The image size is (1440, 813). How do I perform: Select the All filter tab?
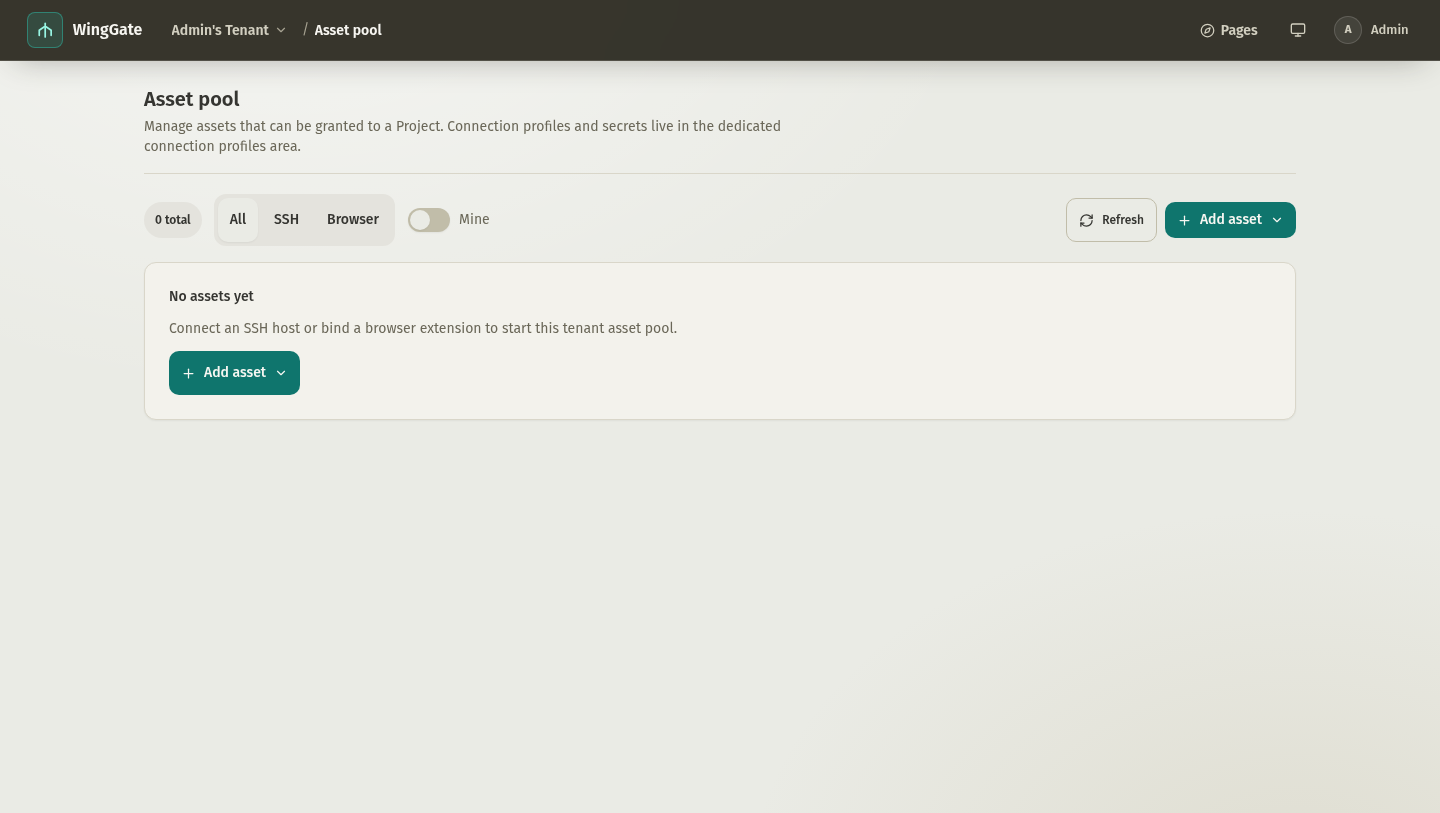pyautogui.click(x=238, y=219)
